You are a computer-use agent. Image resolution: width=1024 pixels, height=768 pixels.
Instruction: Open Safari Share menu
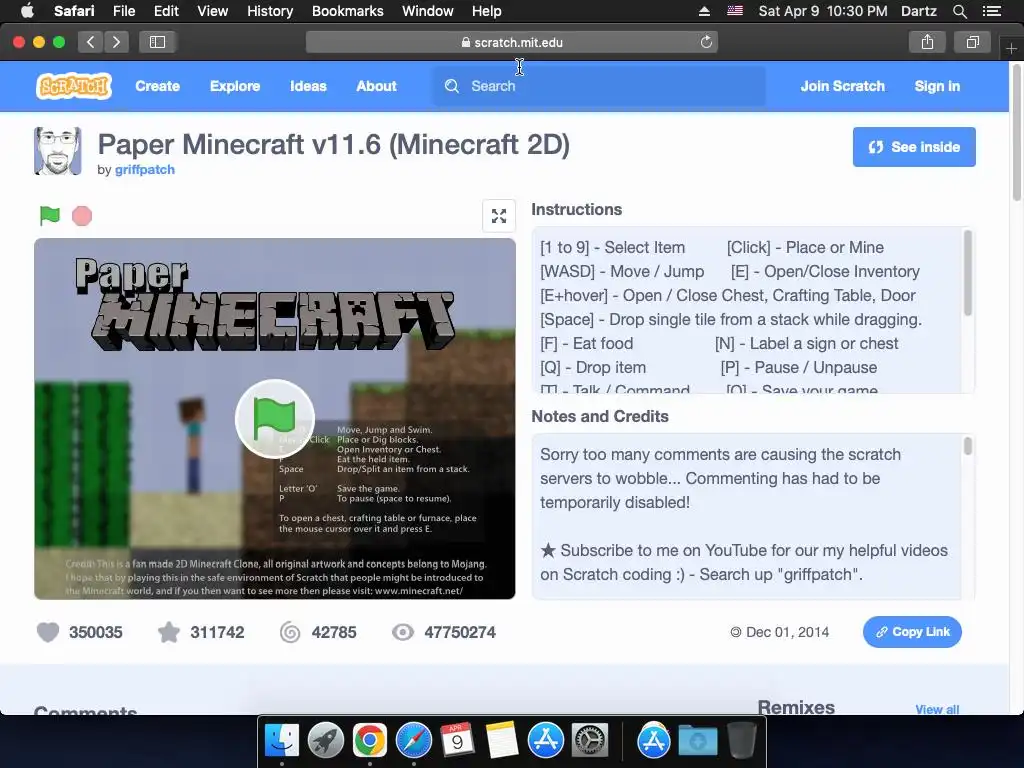pyautogui.click(x=927, y=42)
